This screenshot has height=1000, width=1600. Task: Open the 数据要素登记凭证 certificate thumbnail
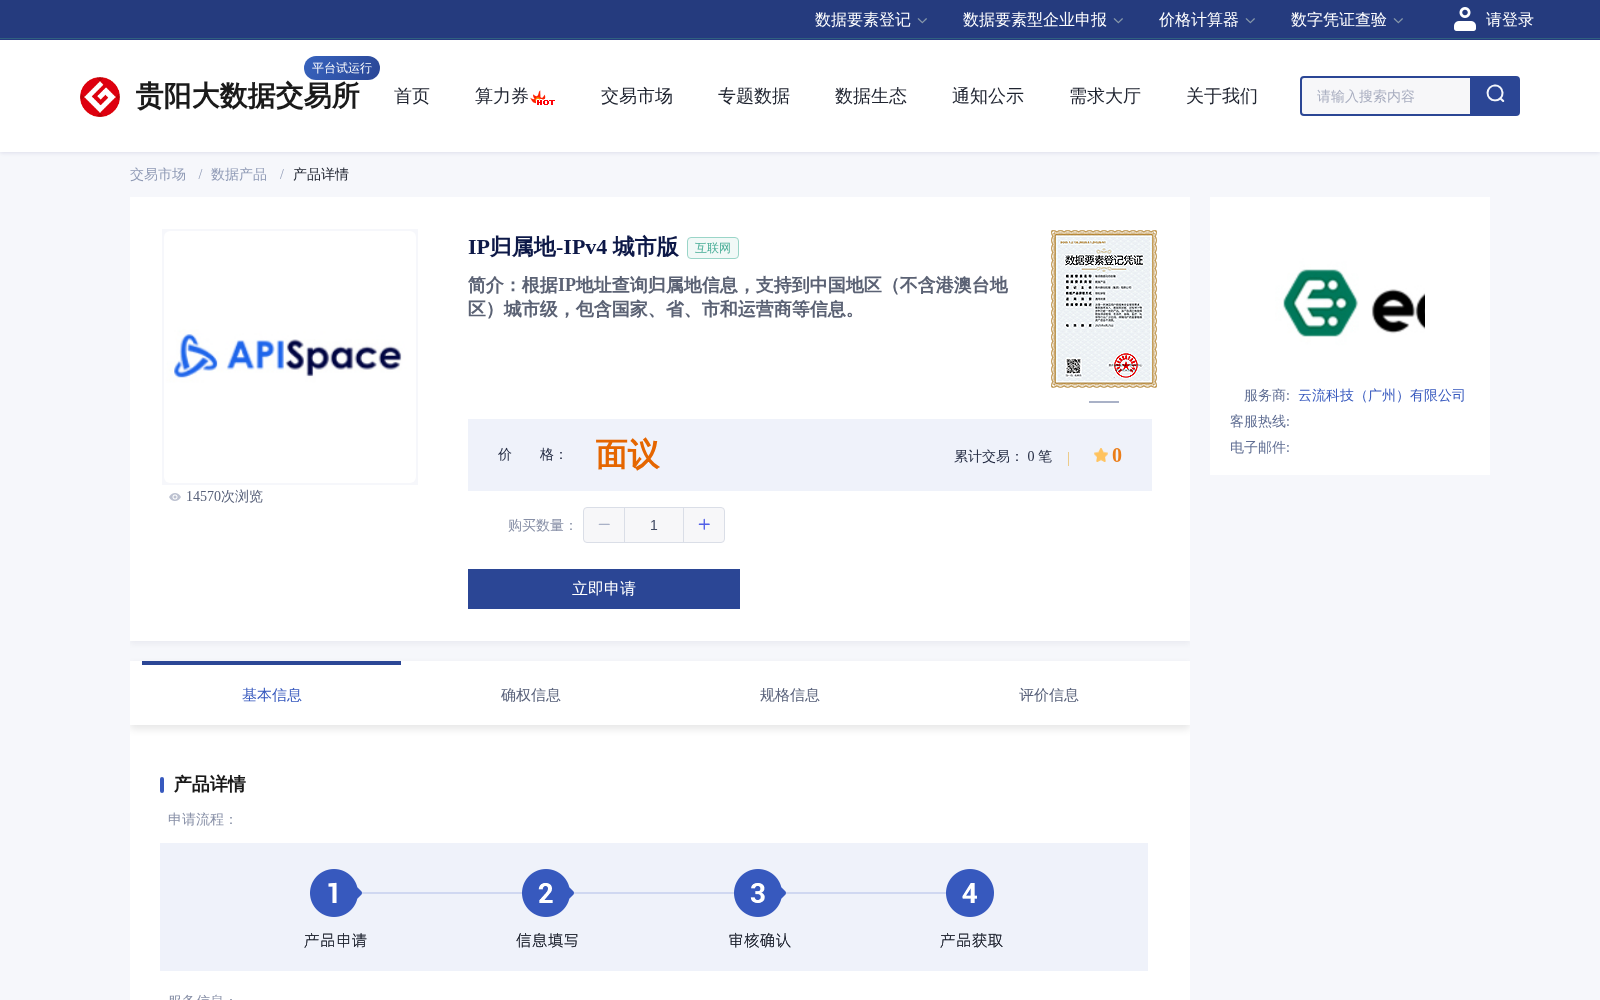[x=1104, y=309]
